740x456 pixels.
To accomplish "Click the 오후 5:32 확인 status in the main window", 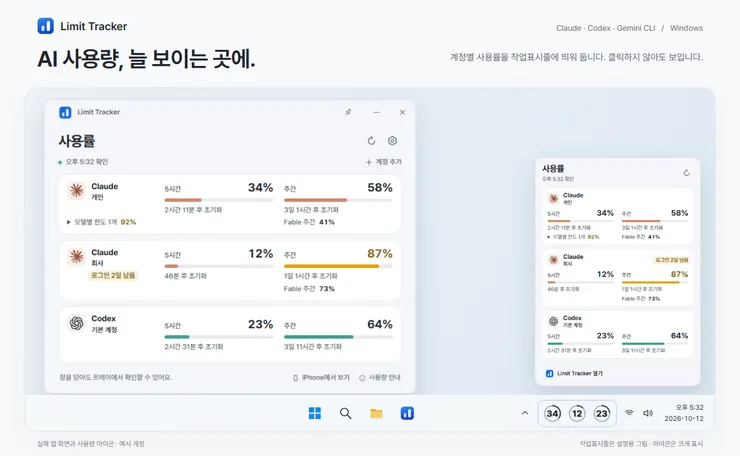I will [x=84, y=162].
